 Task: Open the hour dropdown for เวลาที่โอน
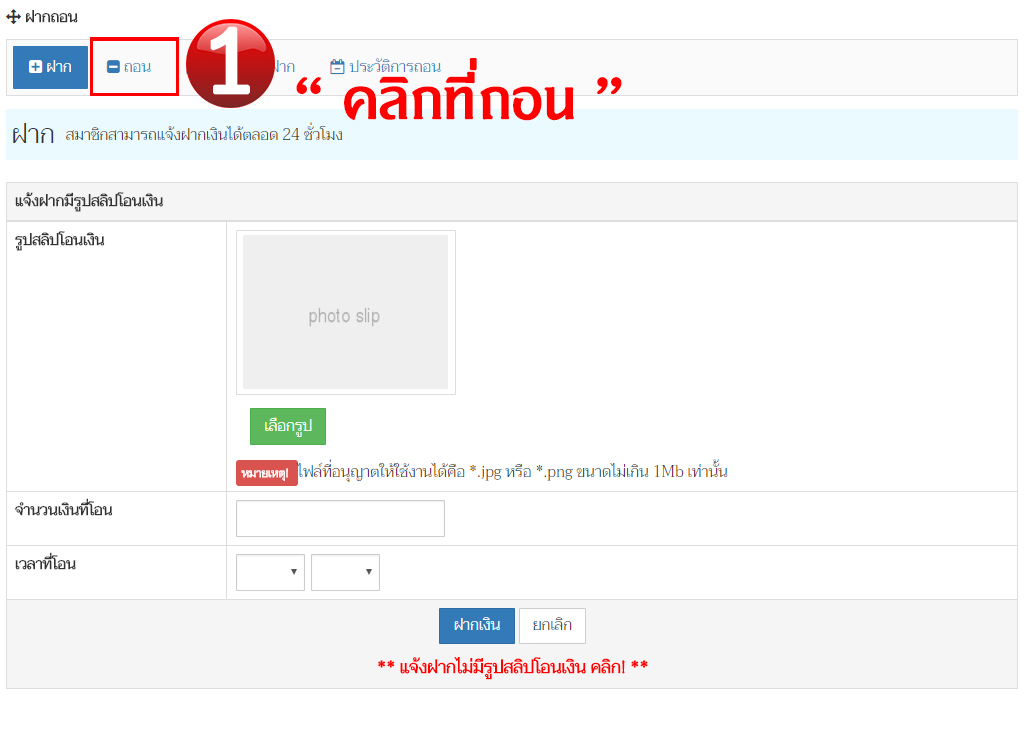click(x=270, y=572)
